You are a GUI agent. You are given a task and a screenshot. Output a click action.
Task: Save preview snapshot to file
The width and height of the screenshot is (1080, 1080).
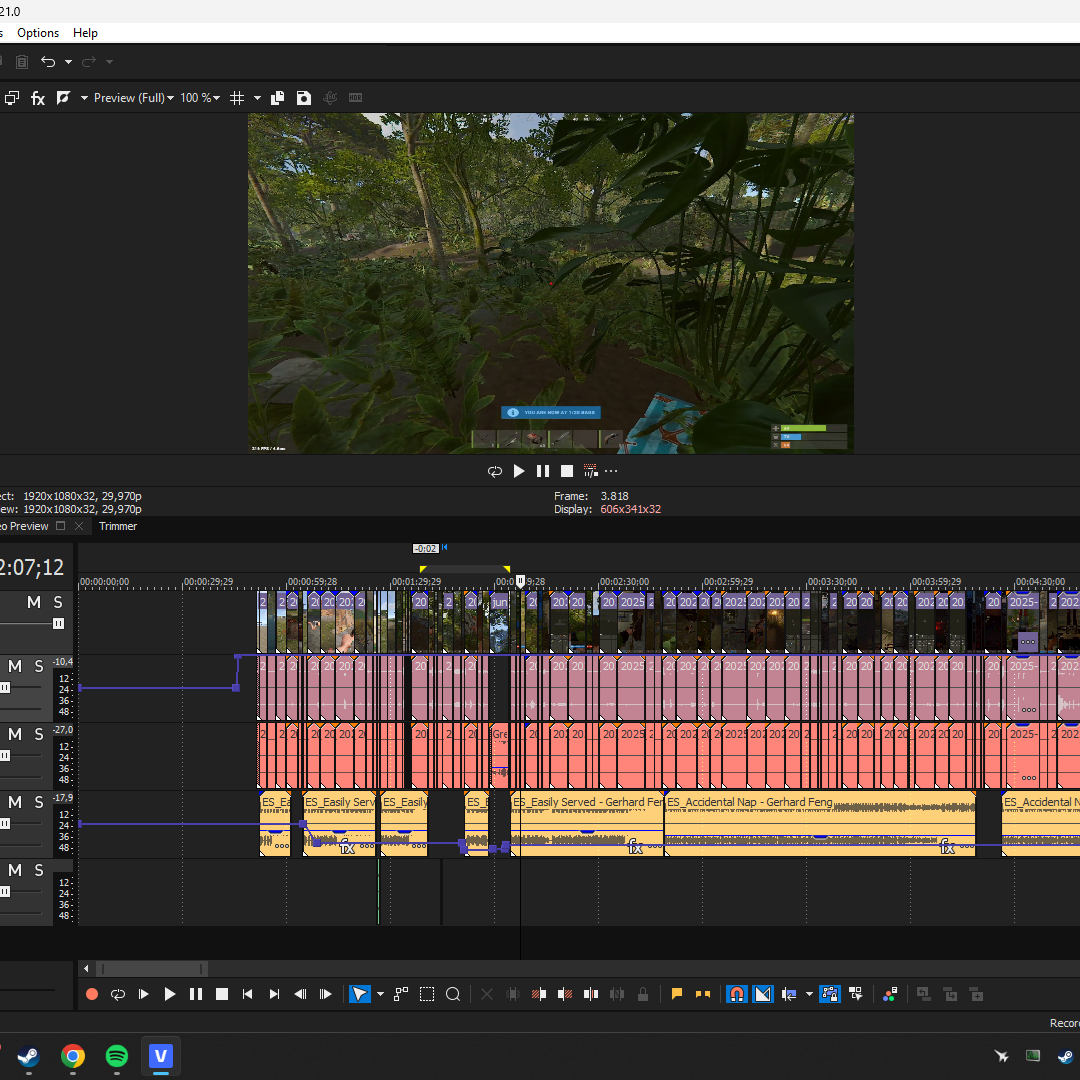pyautogui.click(x=304, y=98)
